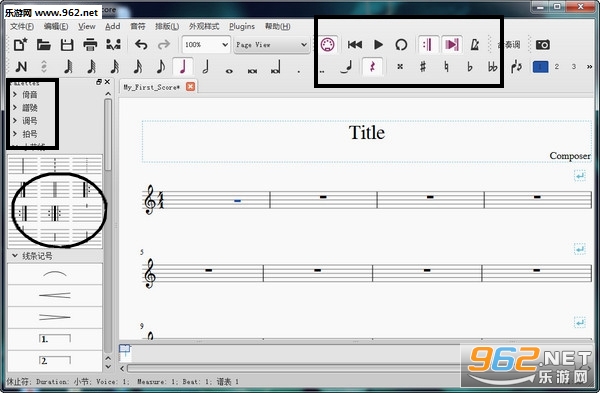Image resolution: width=600 pixels, height=393 pixels.
Task: Toggle MIDI input with the round connector icon
Action: point(328,45)
